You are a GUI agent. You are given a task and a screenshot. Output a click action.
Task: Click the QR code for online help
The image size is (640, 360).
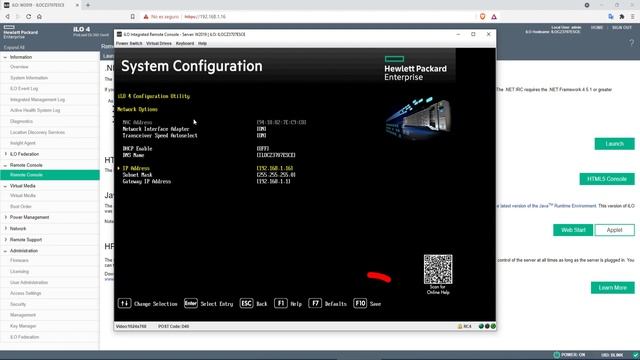point(438,269)
